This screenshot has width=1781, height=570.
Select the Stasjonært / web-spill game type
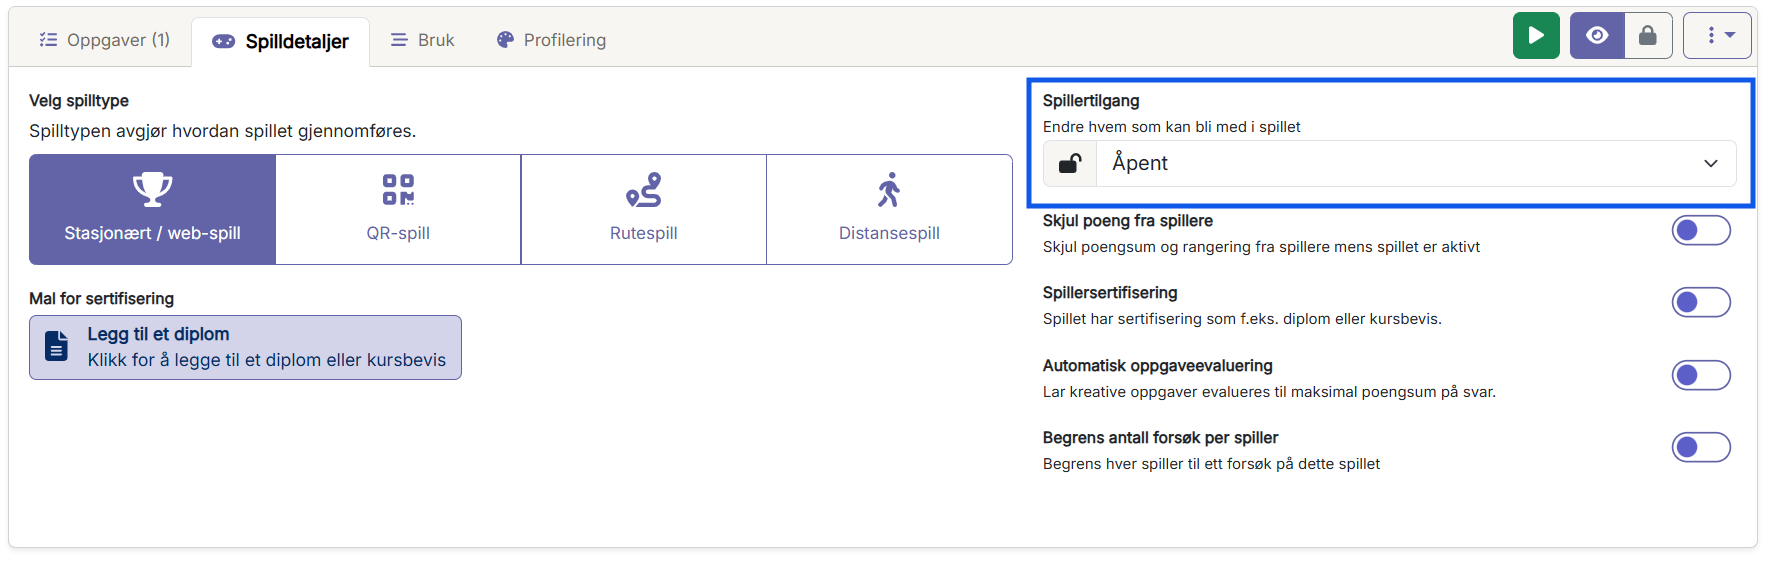152,209
